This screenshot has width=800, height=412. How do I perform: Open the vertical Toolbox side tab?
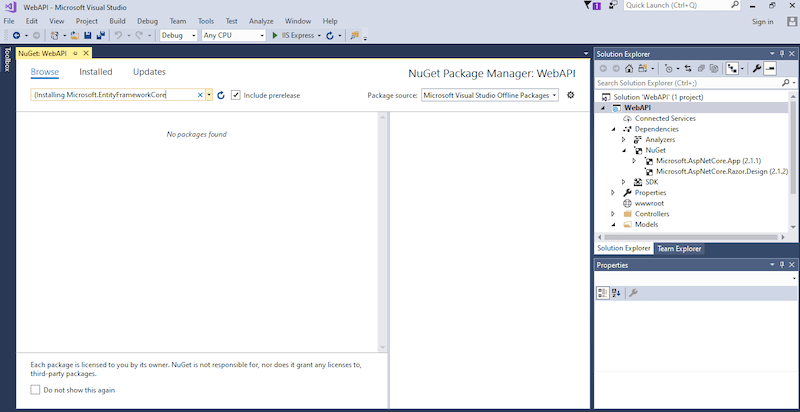[x=7, y=60]
